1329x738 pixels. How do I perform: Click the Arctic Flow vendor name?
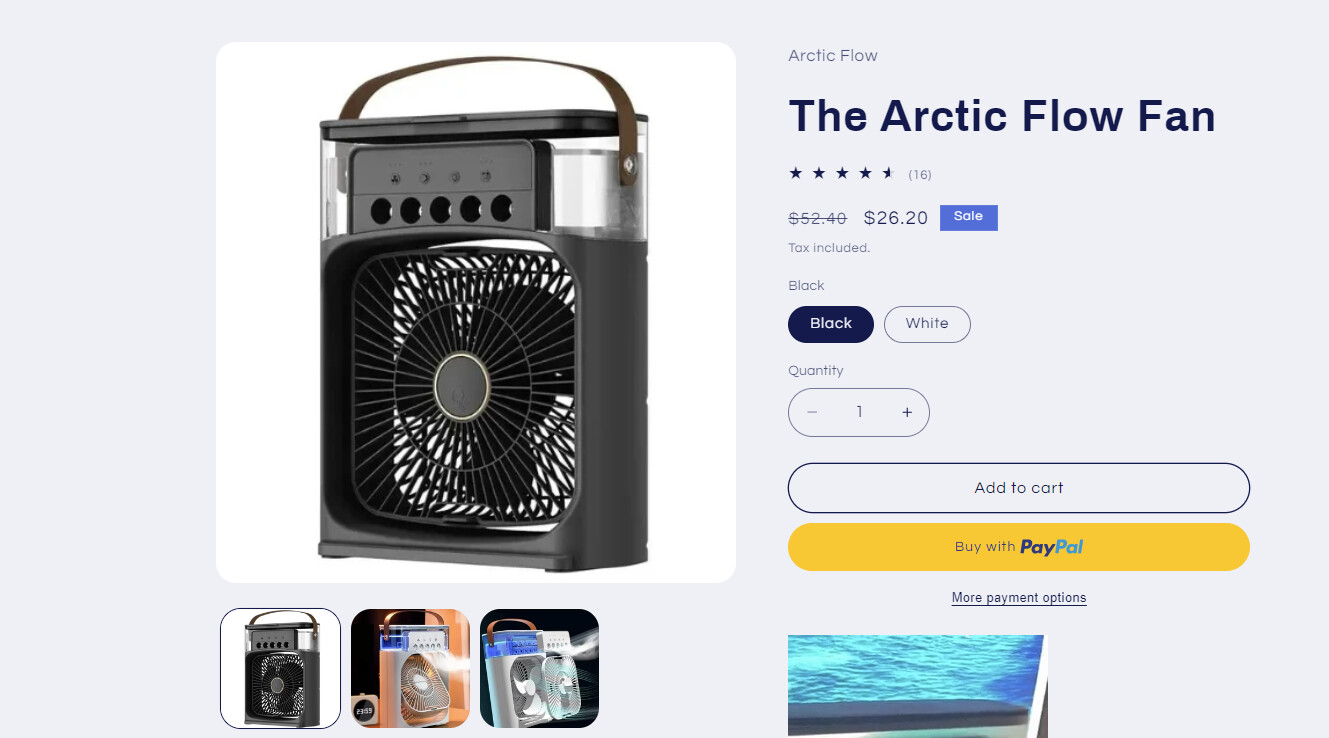833,56
